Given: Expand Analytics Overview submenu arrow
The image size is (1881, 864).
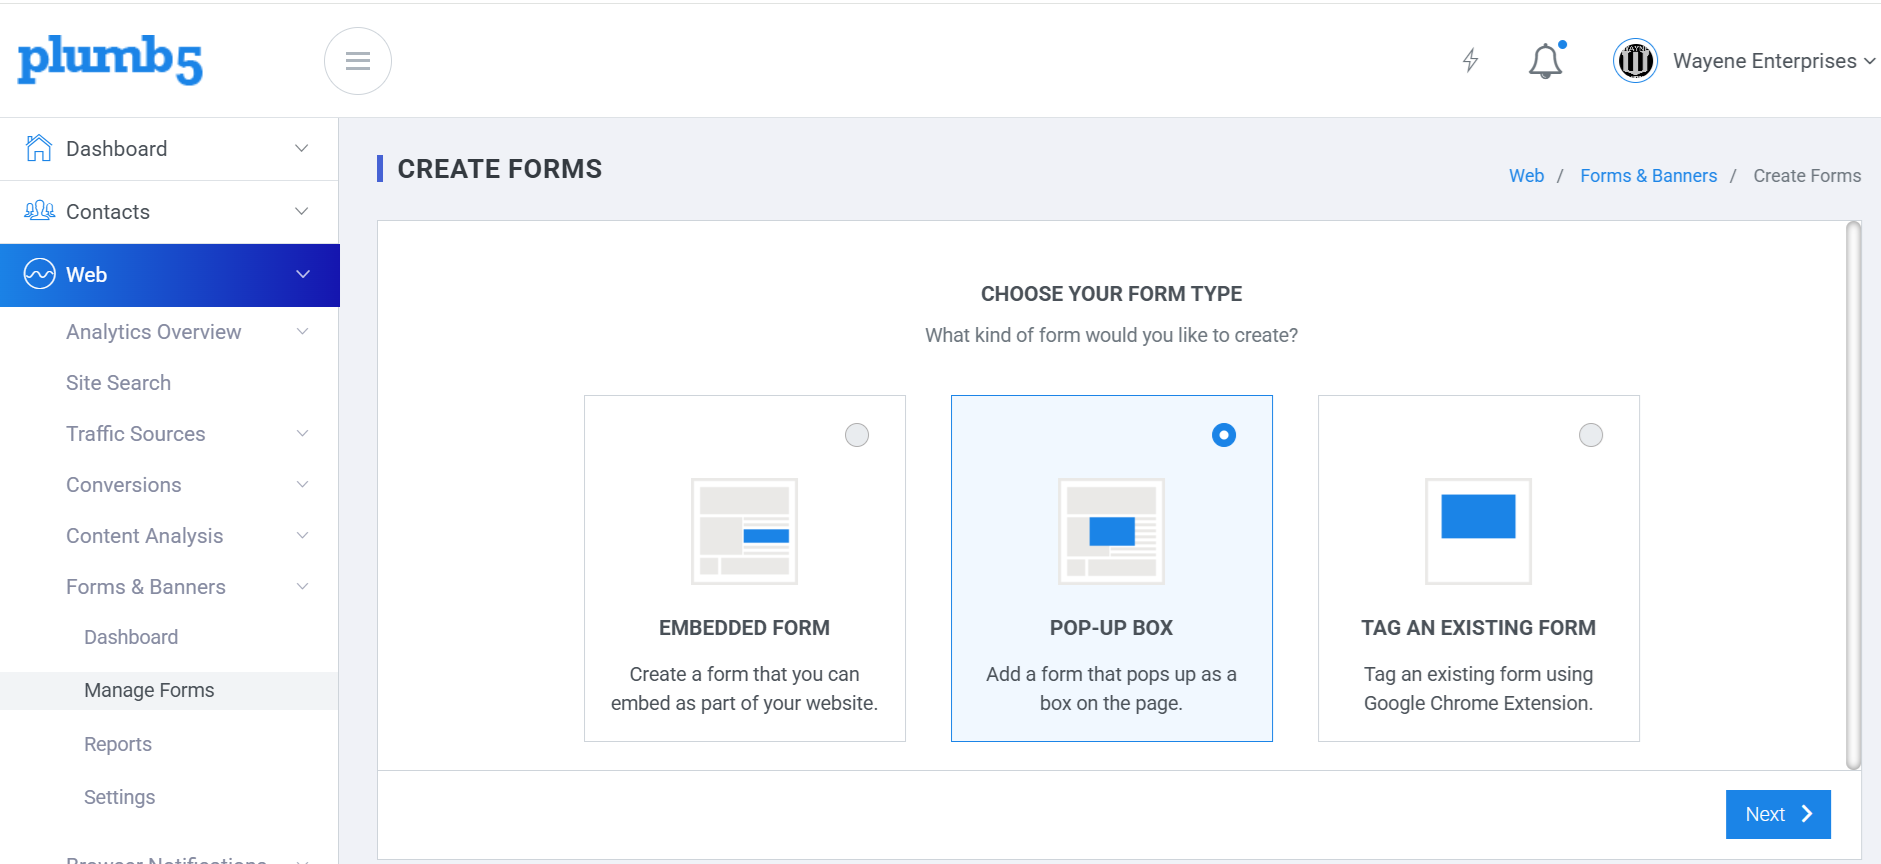Looking at the screenshot, I should point(303,331).
